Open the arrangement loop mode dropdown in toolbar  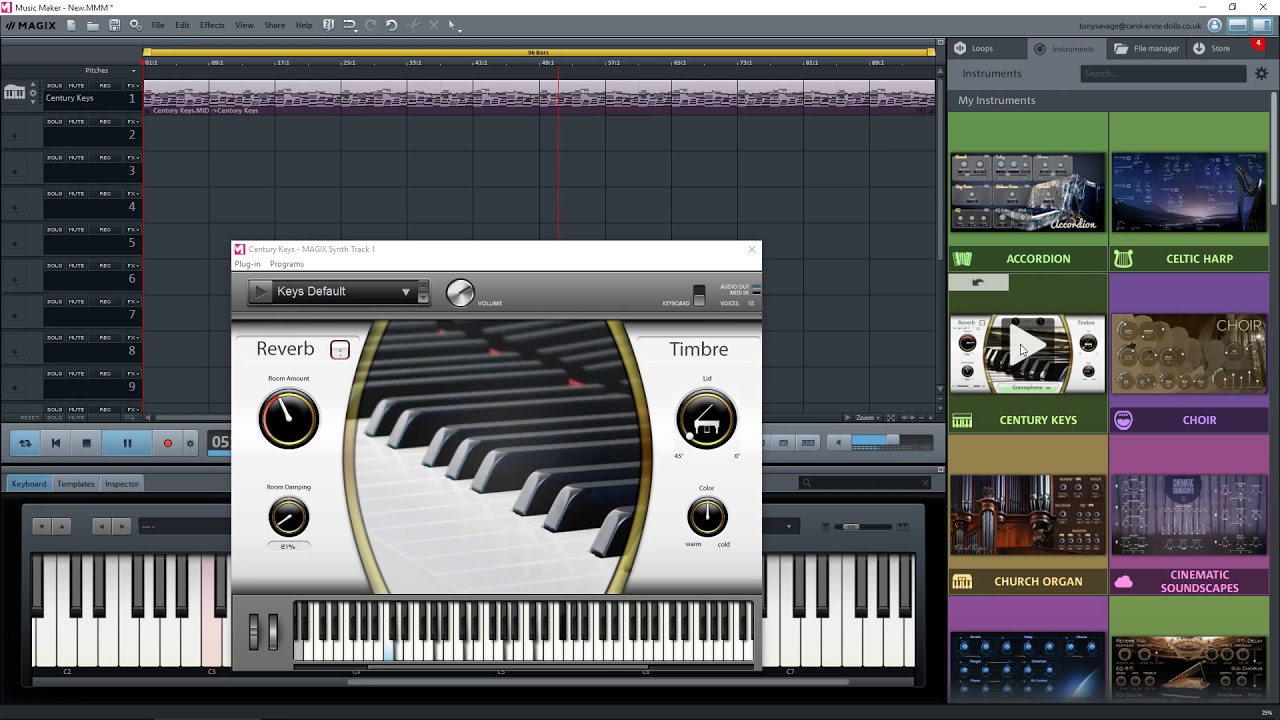(x=349, y=25)
